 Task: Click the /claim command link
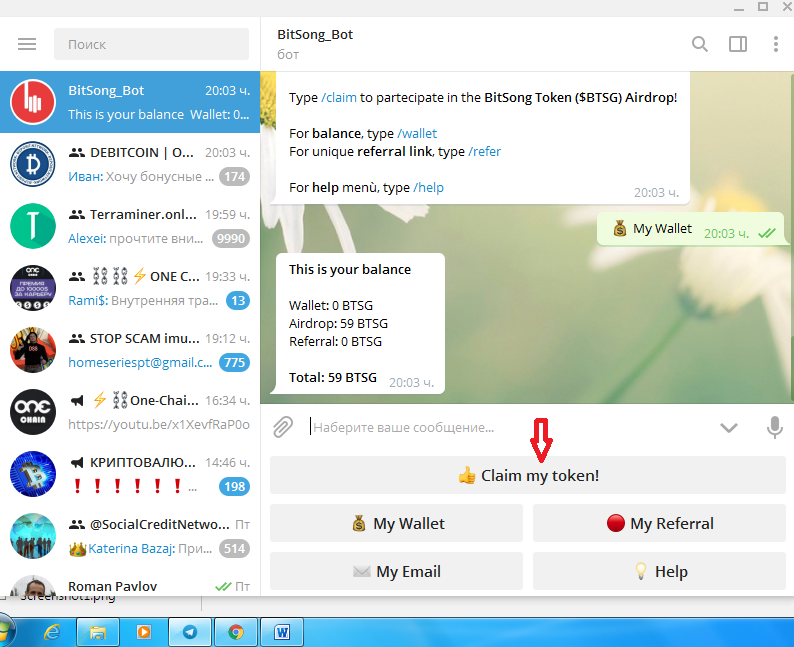pyautogui.click(x=339, y=98)
